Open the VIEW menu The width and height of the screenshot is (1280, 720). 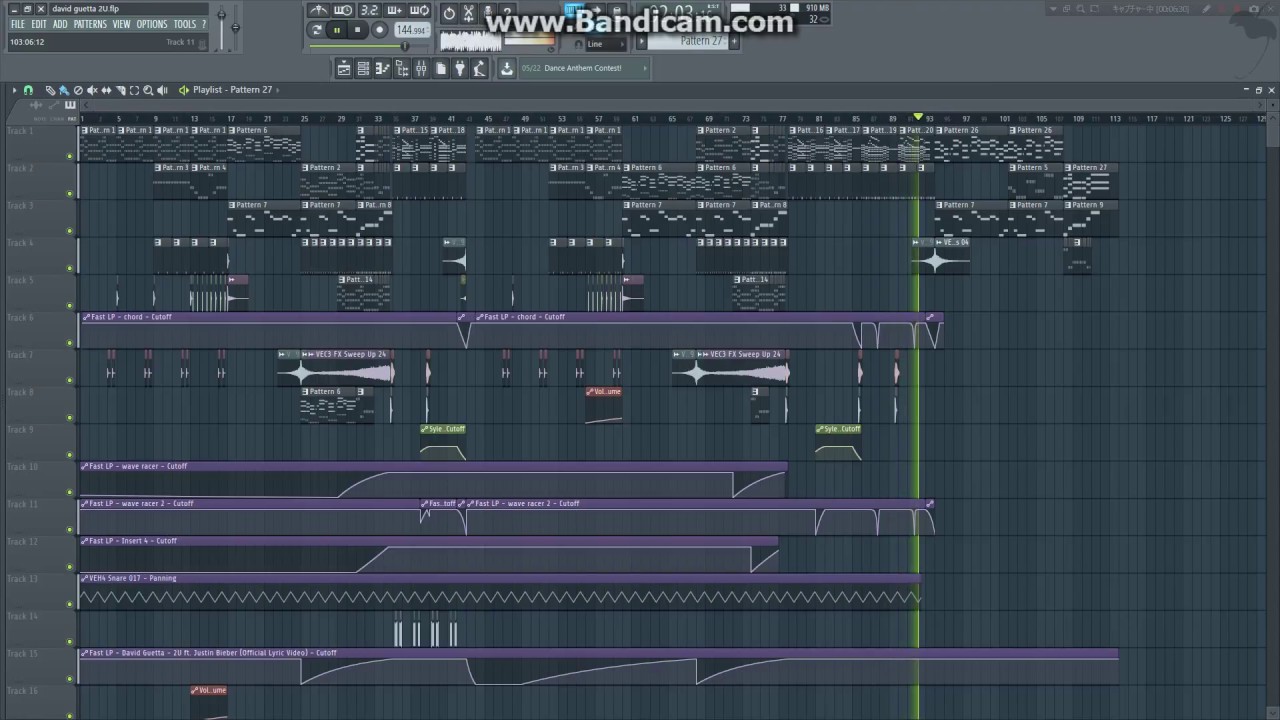coord(121,24)
